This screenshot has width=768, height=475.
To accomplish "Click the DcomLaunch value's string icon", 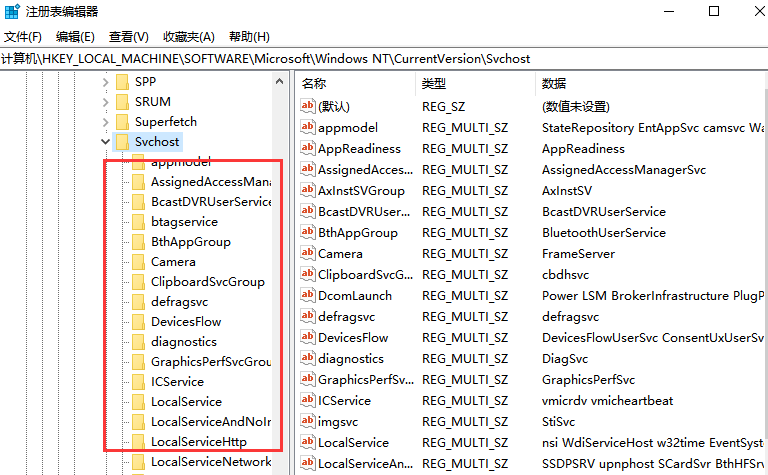I will pos(308,296).
